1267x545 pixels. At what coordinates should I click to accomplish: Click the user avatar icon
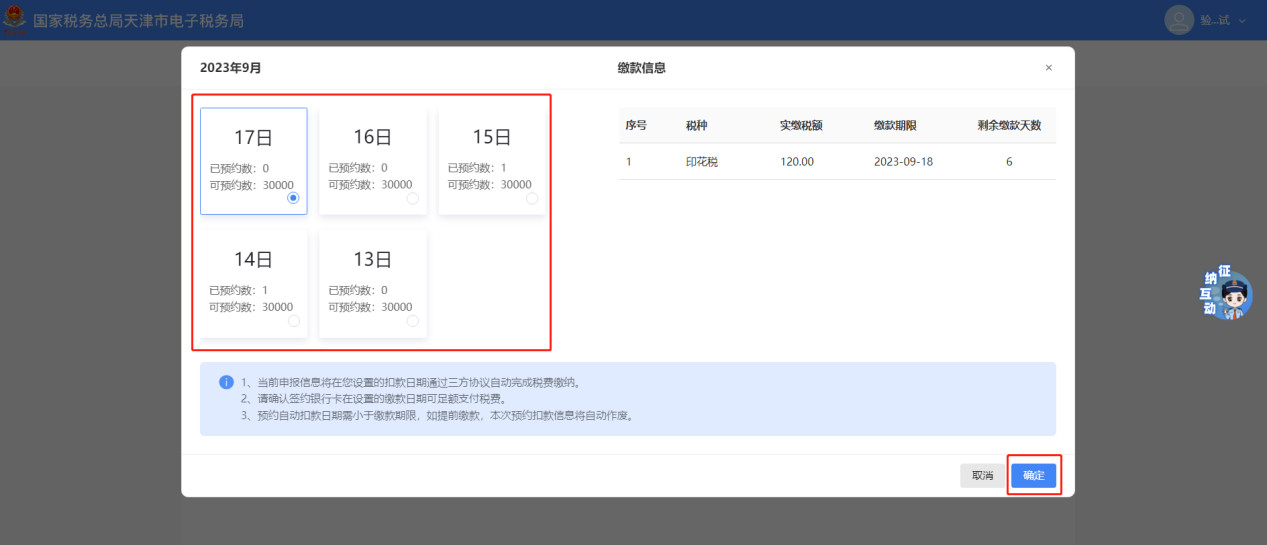click(x=1180, y=20)
